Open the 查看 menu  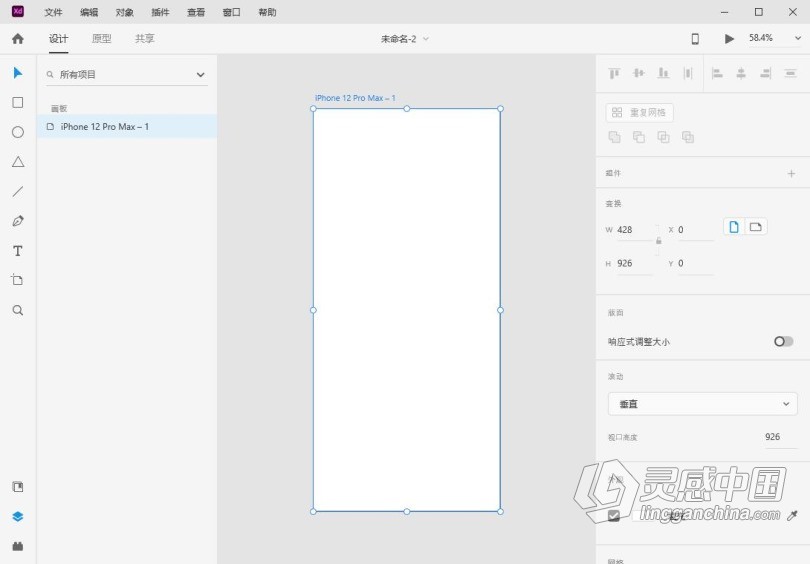pos(196,12)
